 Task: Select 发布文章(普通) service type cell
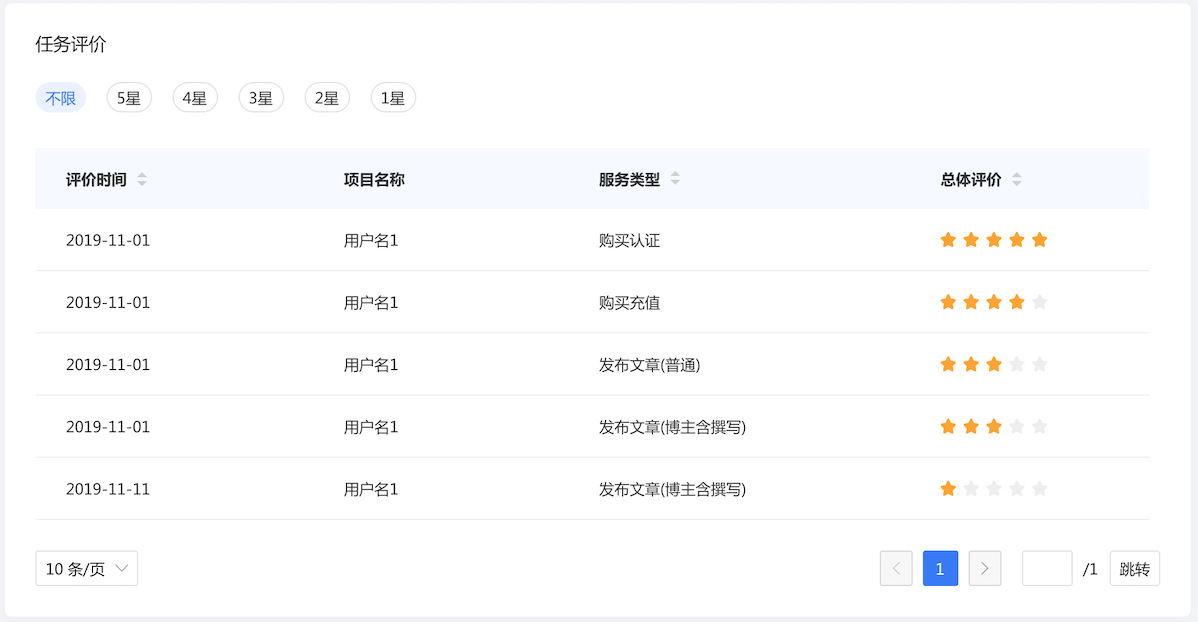[x=649, y=365]
